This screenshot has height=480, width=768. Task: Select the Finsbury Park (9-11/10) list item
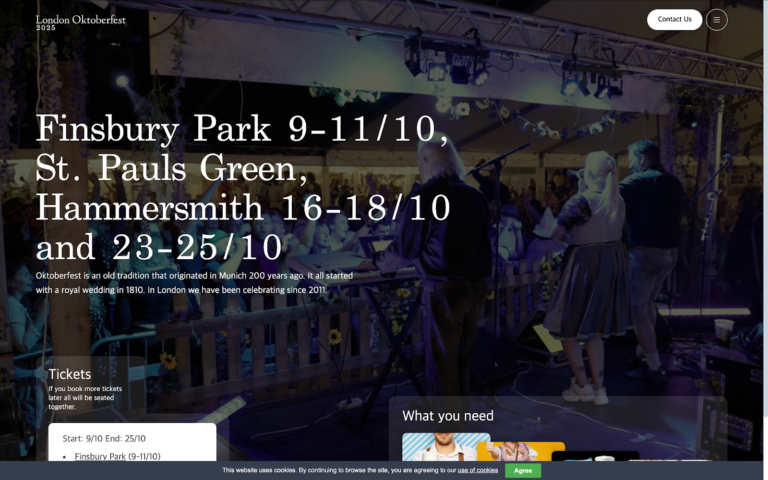117,456
